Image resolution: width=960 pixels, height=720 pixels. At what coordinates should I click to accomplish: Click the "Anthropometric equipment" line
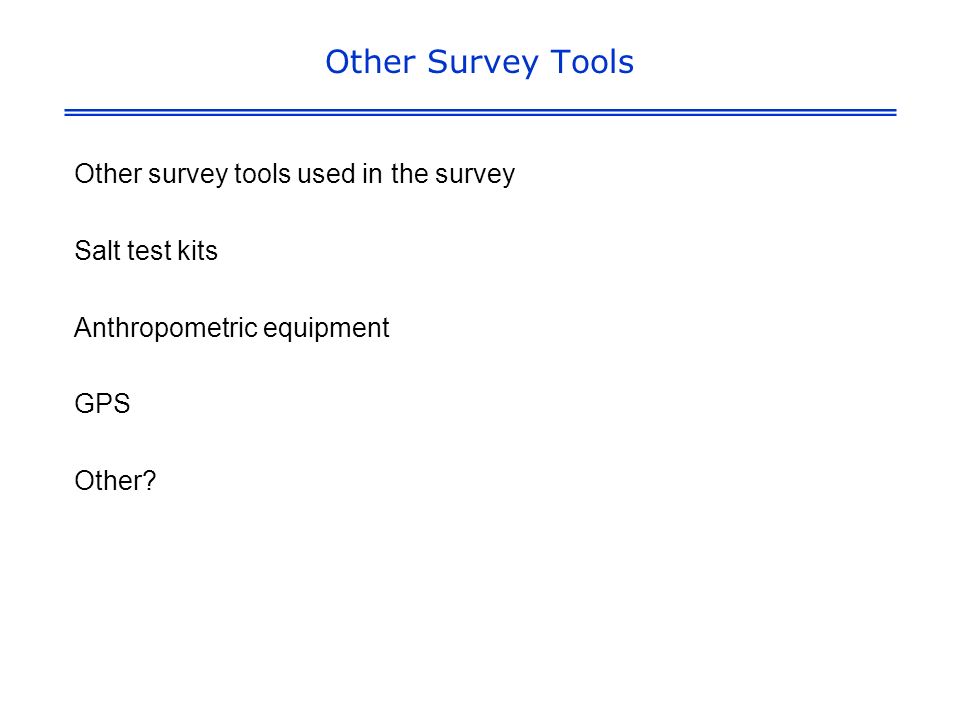(x=231, y=329)
